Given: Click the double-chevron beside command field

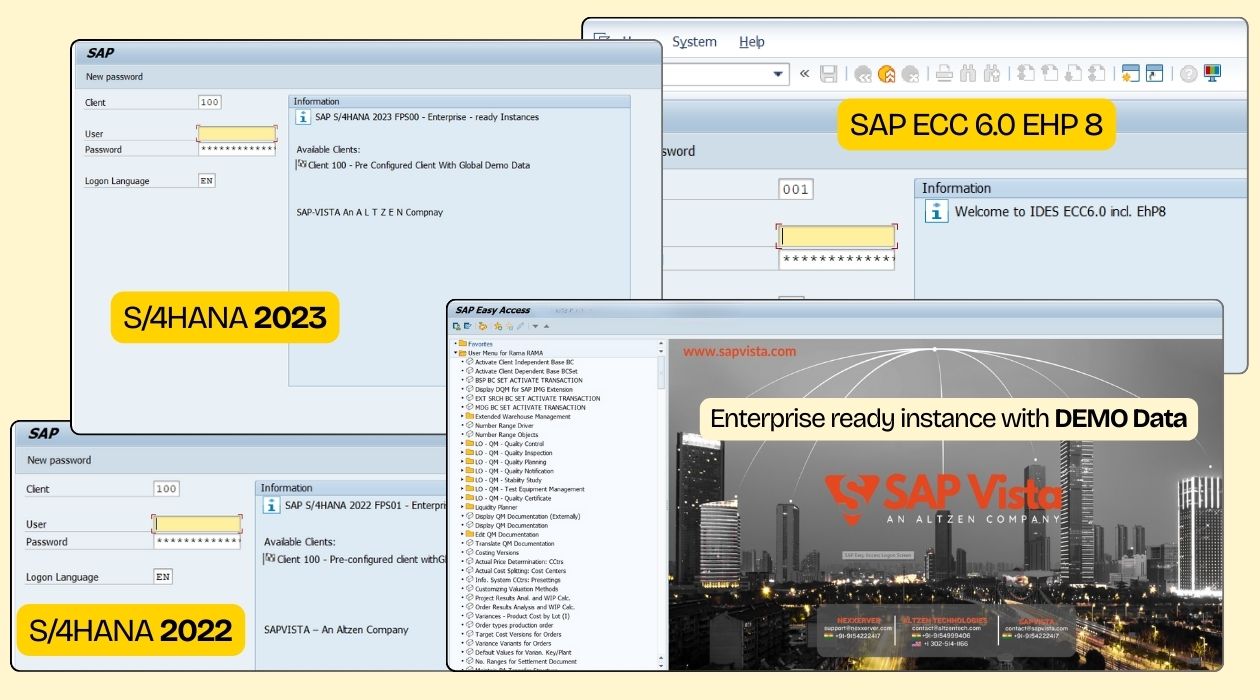Looking at the screenshot, I should click(x=804, y=74).
